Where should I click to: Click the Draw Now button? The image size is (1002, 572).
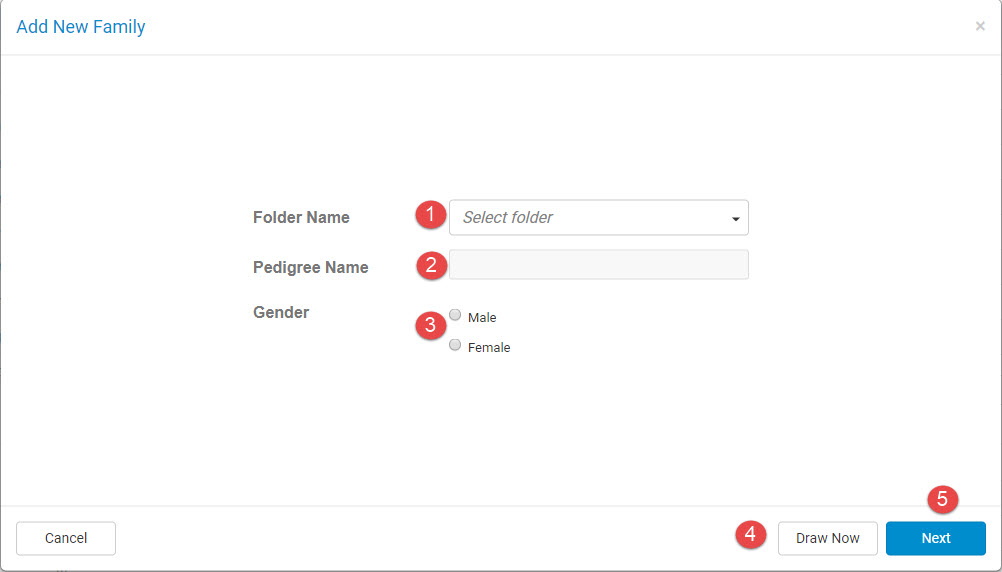828,538
